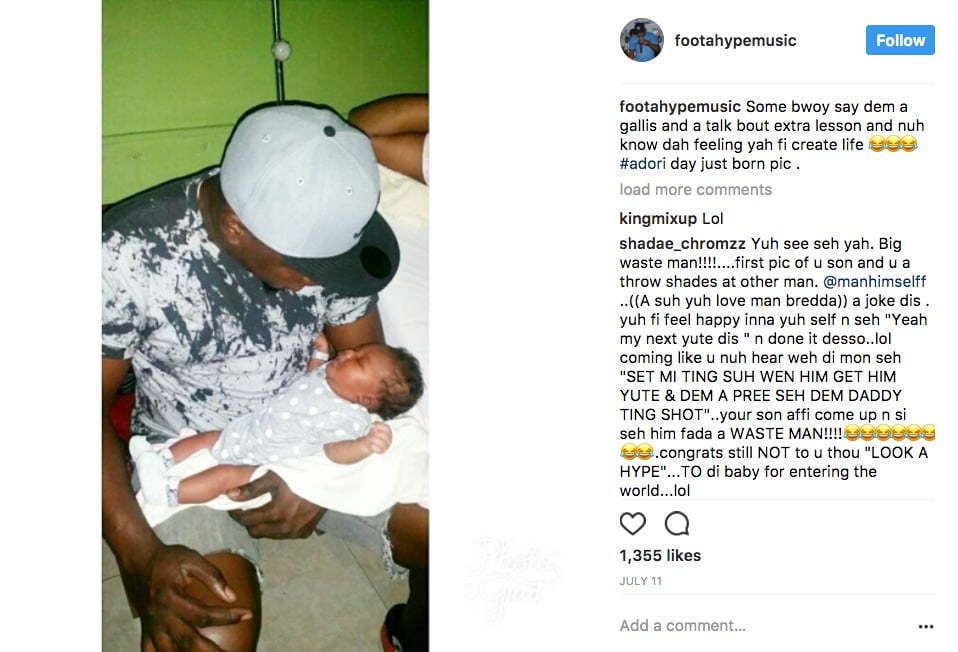Open the @manhimselff mention

click(874, 282)
